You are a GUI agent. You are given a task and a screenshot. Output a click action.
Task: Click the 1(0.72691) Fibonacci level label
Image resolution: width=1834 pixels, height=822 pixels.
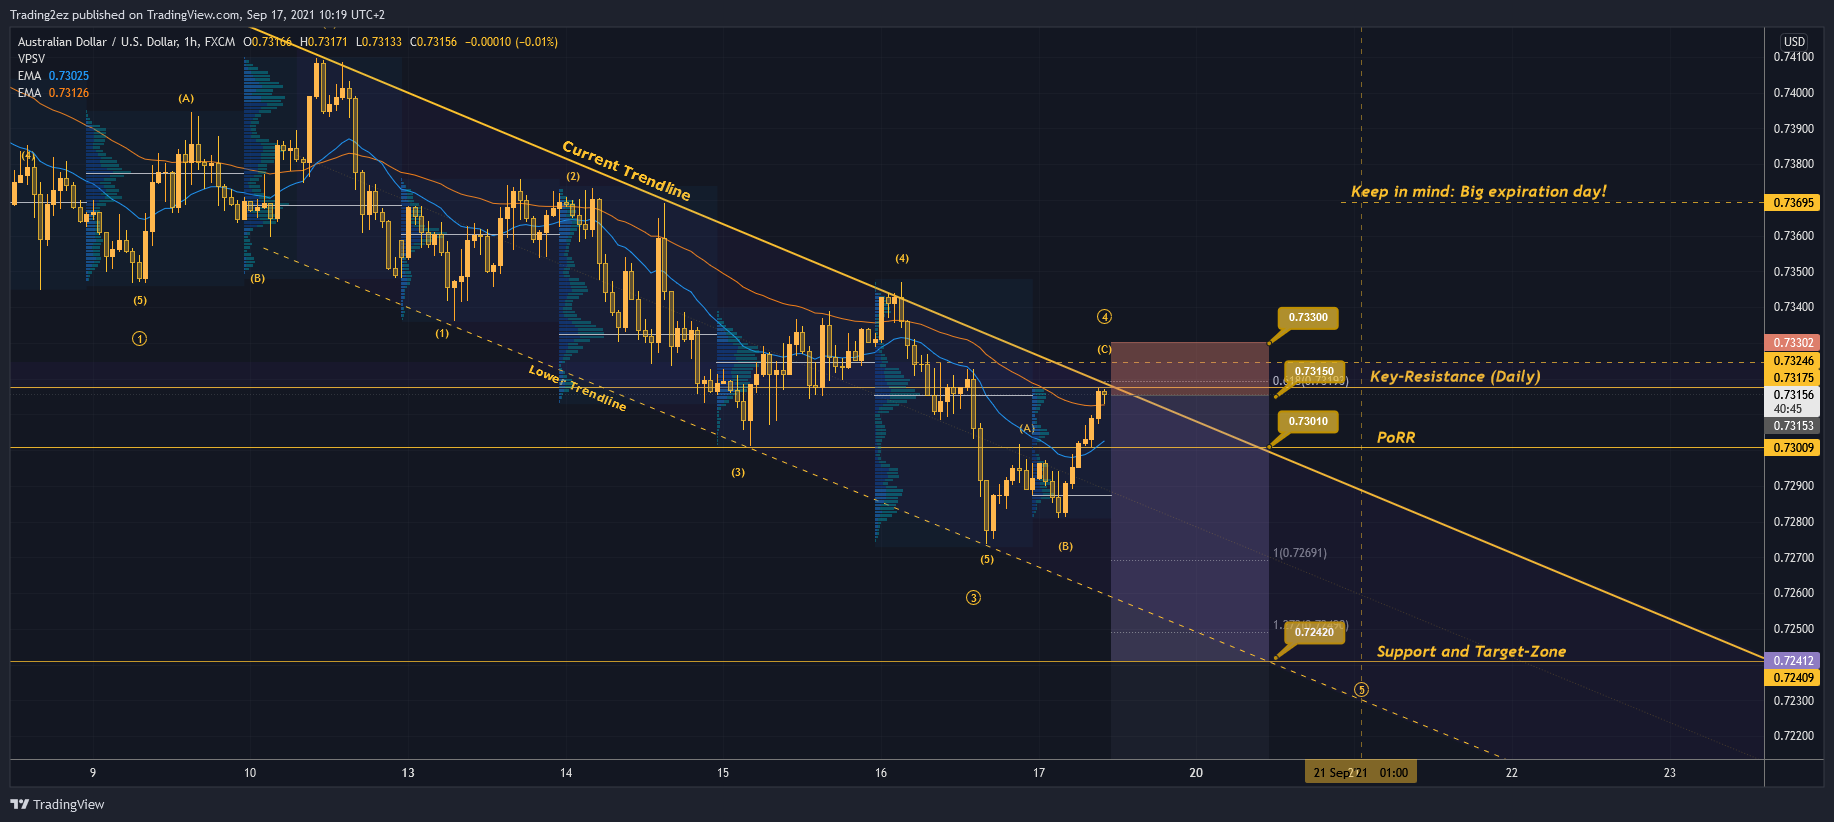click(x=1300, y=553)
